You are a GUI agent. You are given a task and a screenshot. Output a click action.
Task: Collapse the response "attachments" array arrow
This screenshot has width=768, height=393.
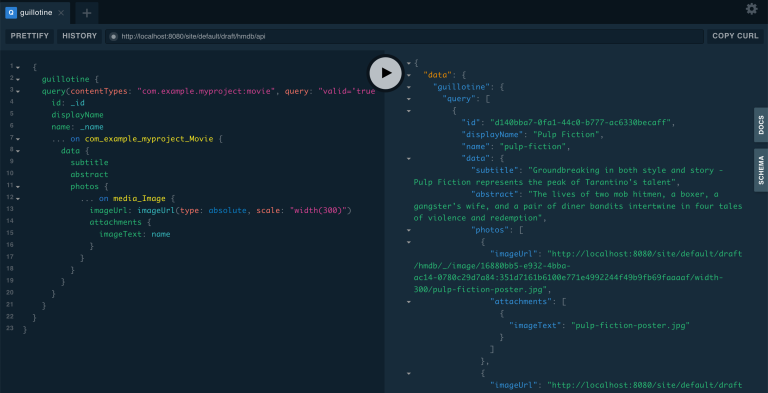(409, 301)
